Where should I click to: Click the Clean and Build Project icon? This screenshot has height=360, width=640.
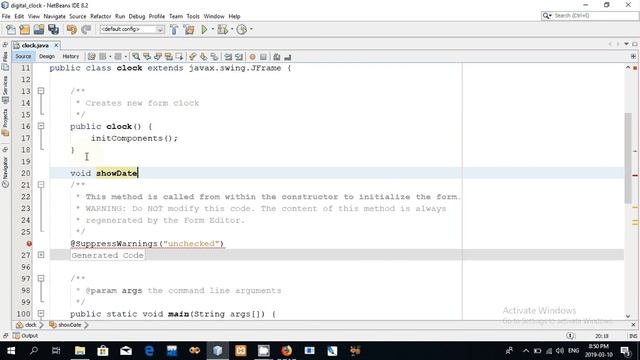[189, 29]
